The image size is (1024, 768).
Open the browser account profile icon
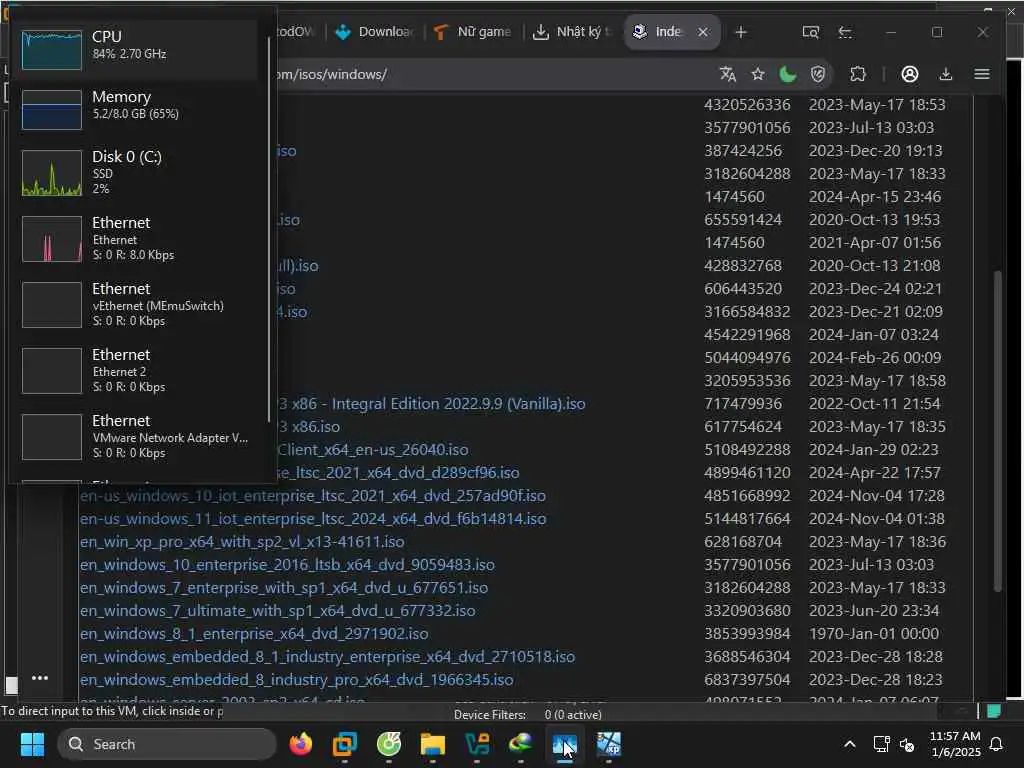pyautogui.click(x=910, y=74)
